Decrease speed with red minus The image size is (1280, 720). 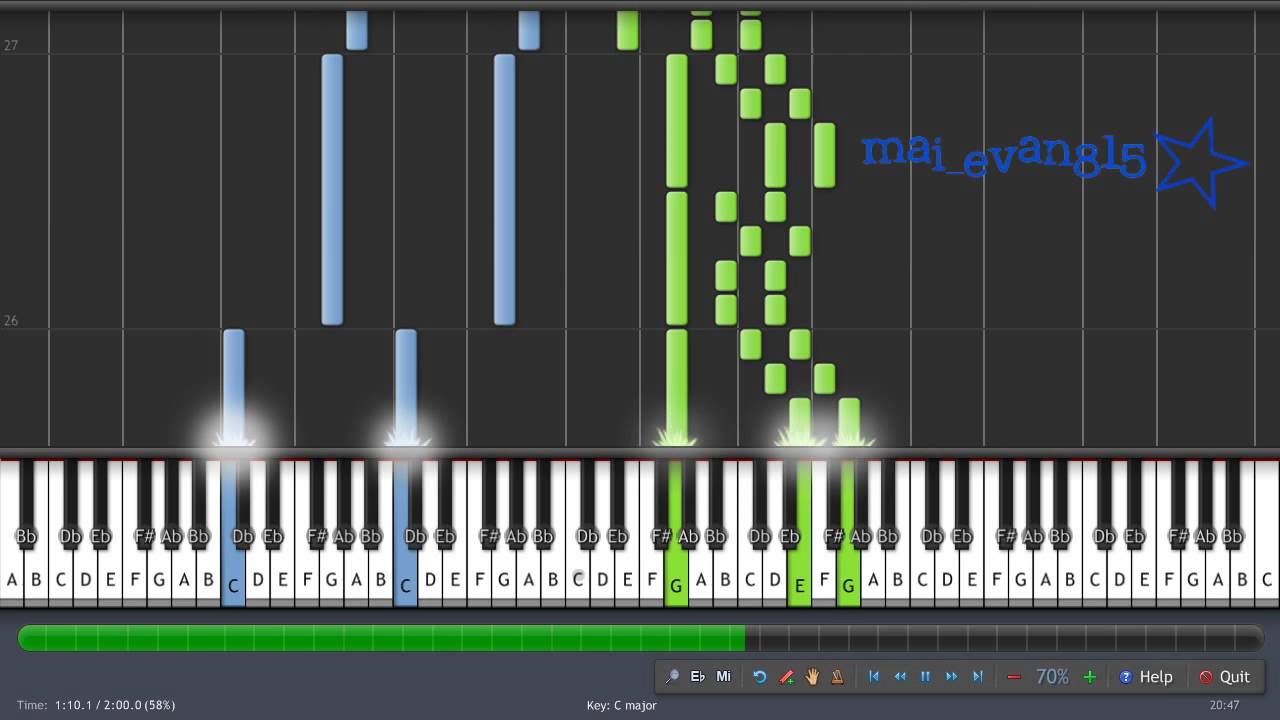pos(1014,677)
